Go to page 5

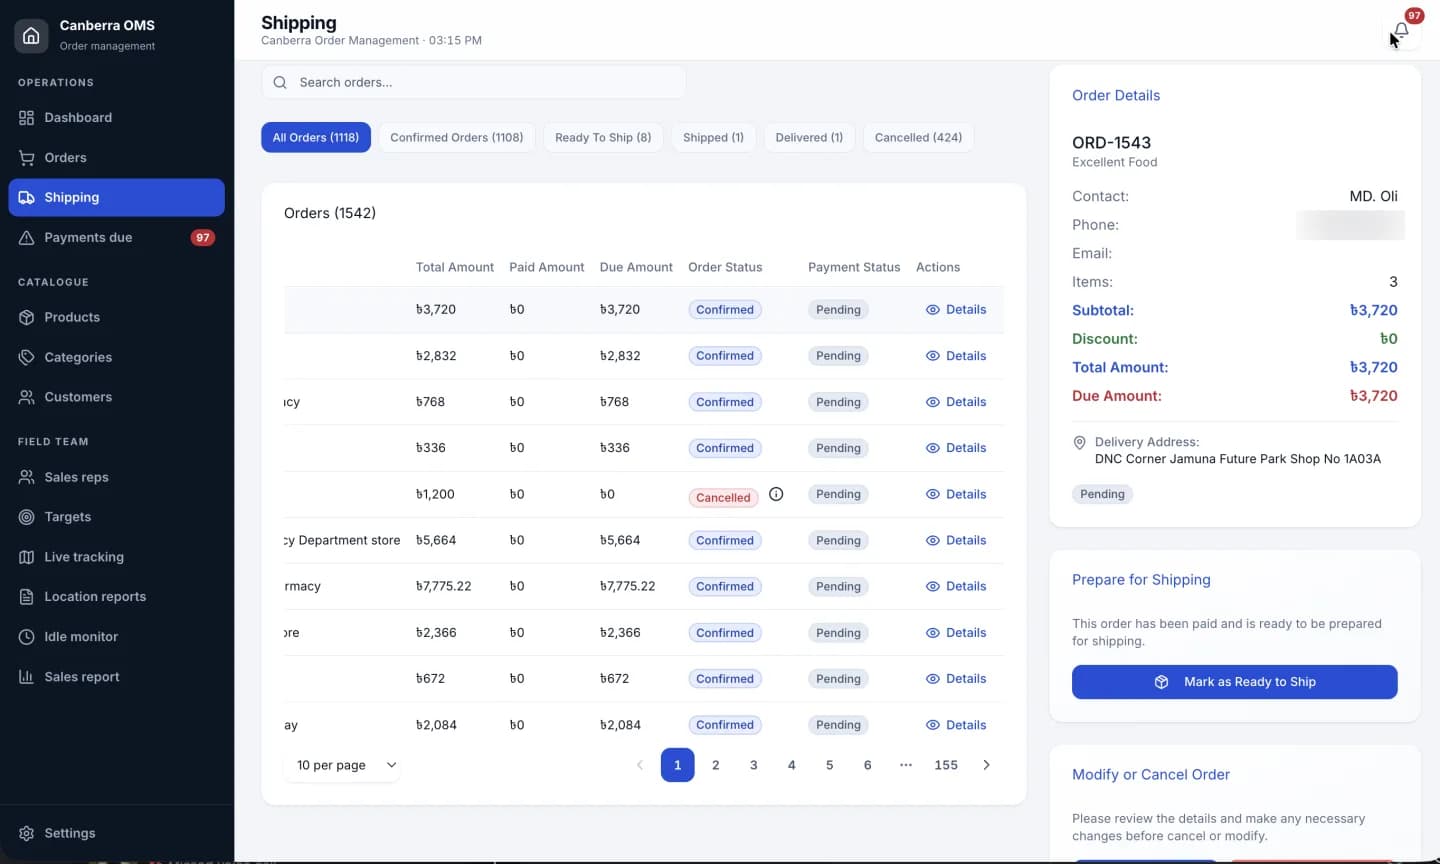pyautogui.click(x=830, y=765)
